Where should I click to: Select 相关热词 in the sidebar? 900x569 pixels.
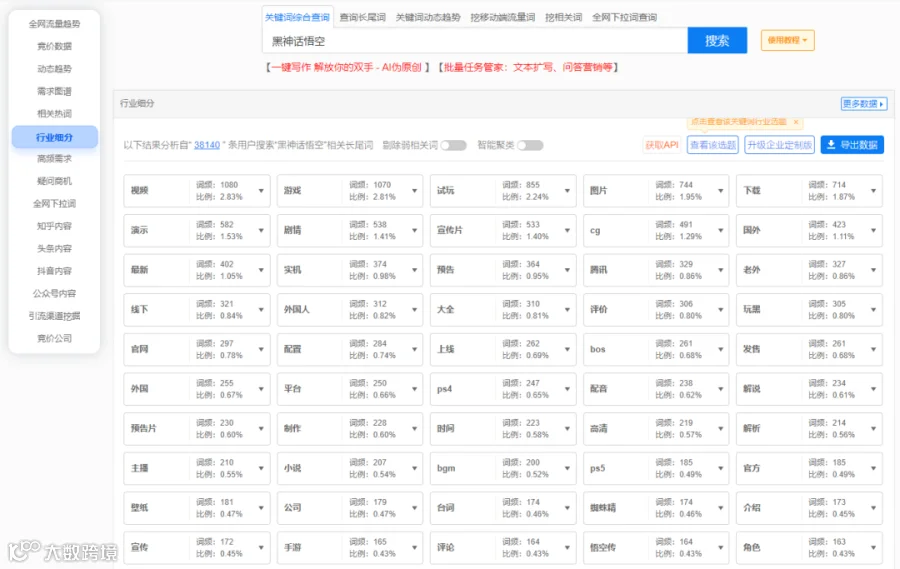point(55,114)
